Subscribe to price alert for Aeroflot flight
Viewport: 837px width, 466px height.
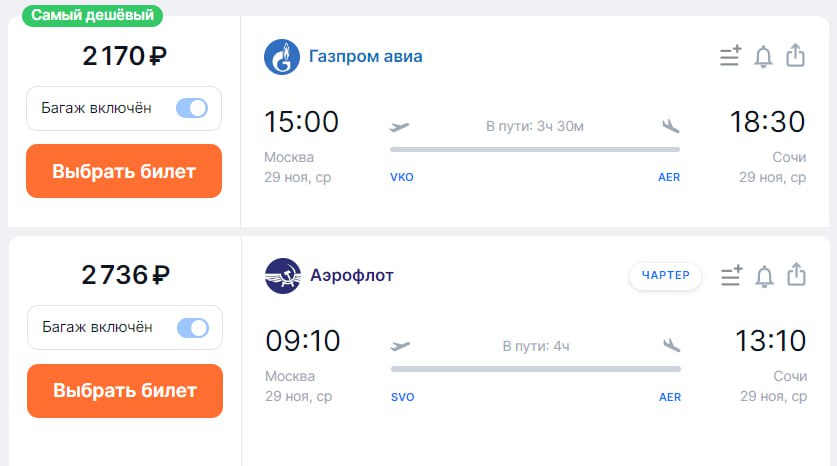pyautogui.click(x=764, y=275)
